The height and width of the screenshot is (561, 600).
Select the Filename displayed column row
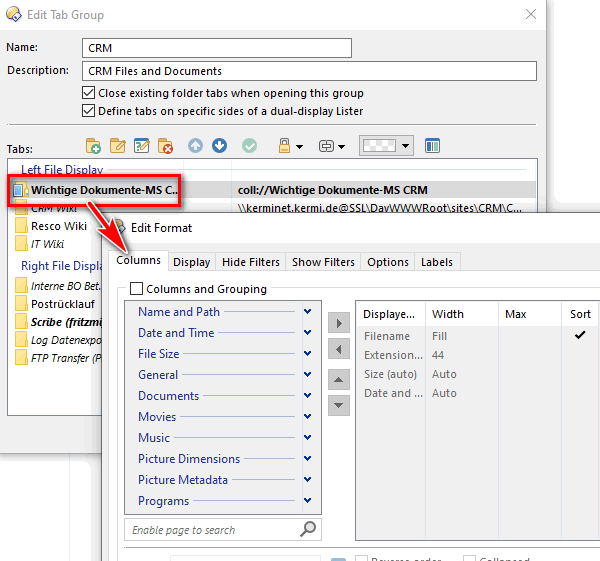click(478, 336)
